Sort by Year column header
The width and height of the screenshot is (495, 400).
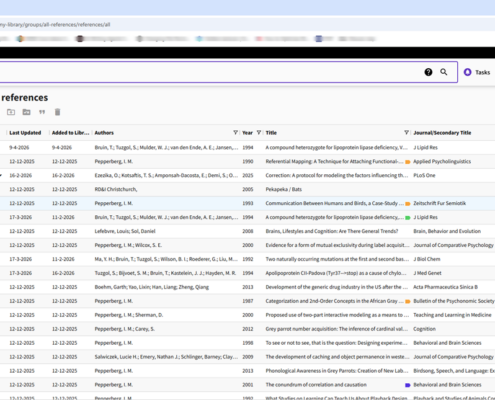click(247, 133)
